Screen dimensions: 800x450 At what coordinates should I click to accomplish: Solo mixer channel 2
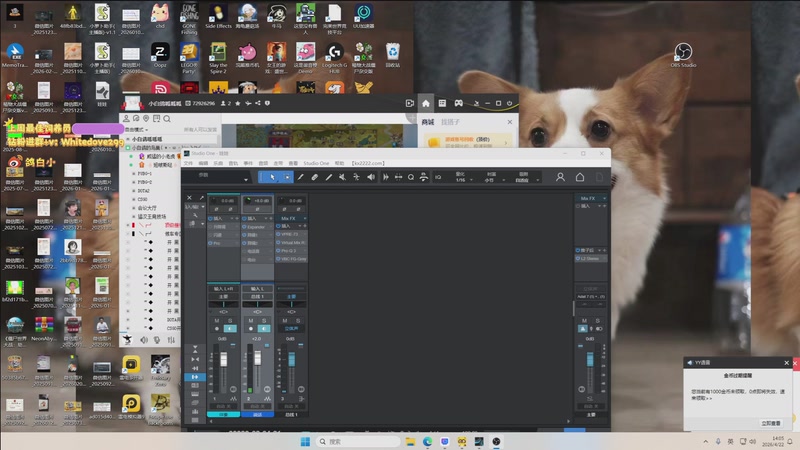click(x=263, y=320)
